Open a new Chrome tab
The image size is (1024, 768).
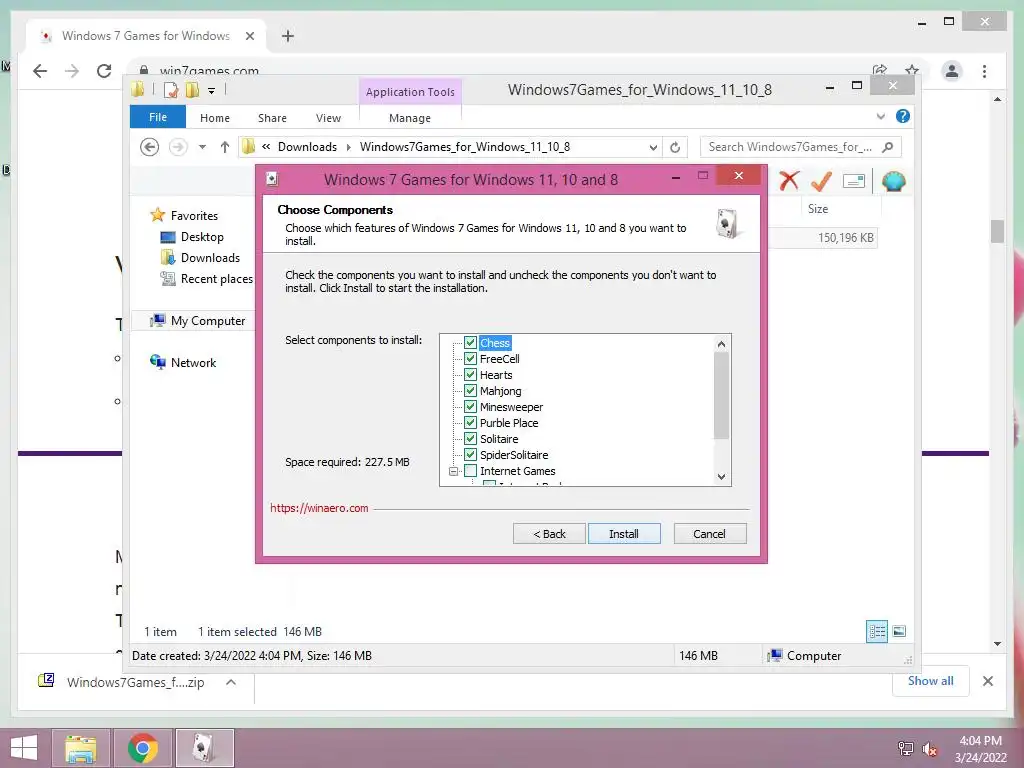pyautogui.click(x=287, y=36)
